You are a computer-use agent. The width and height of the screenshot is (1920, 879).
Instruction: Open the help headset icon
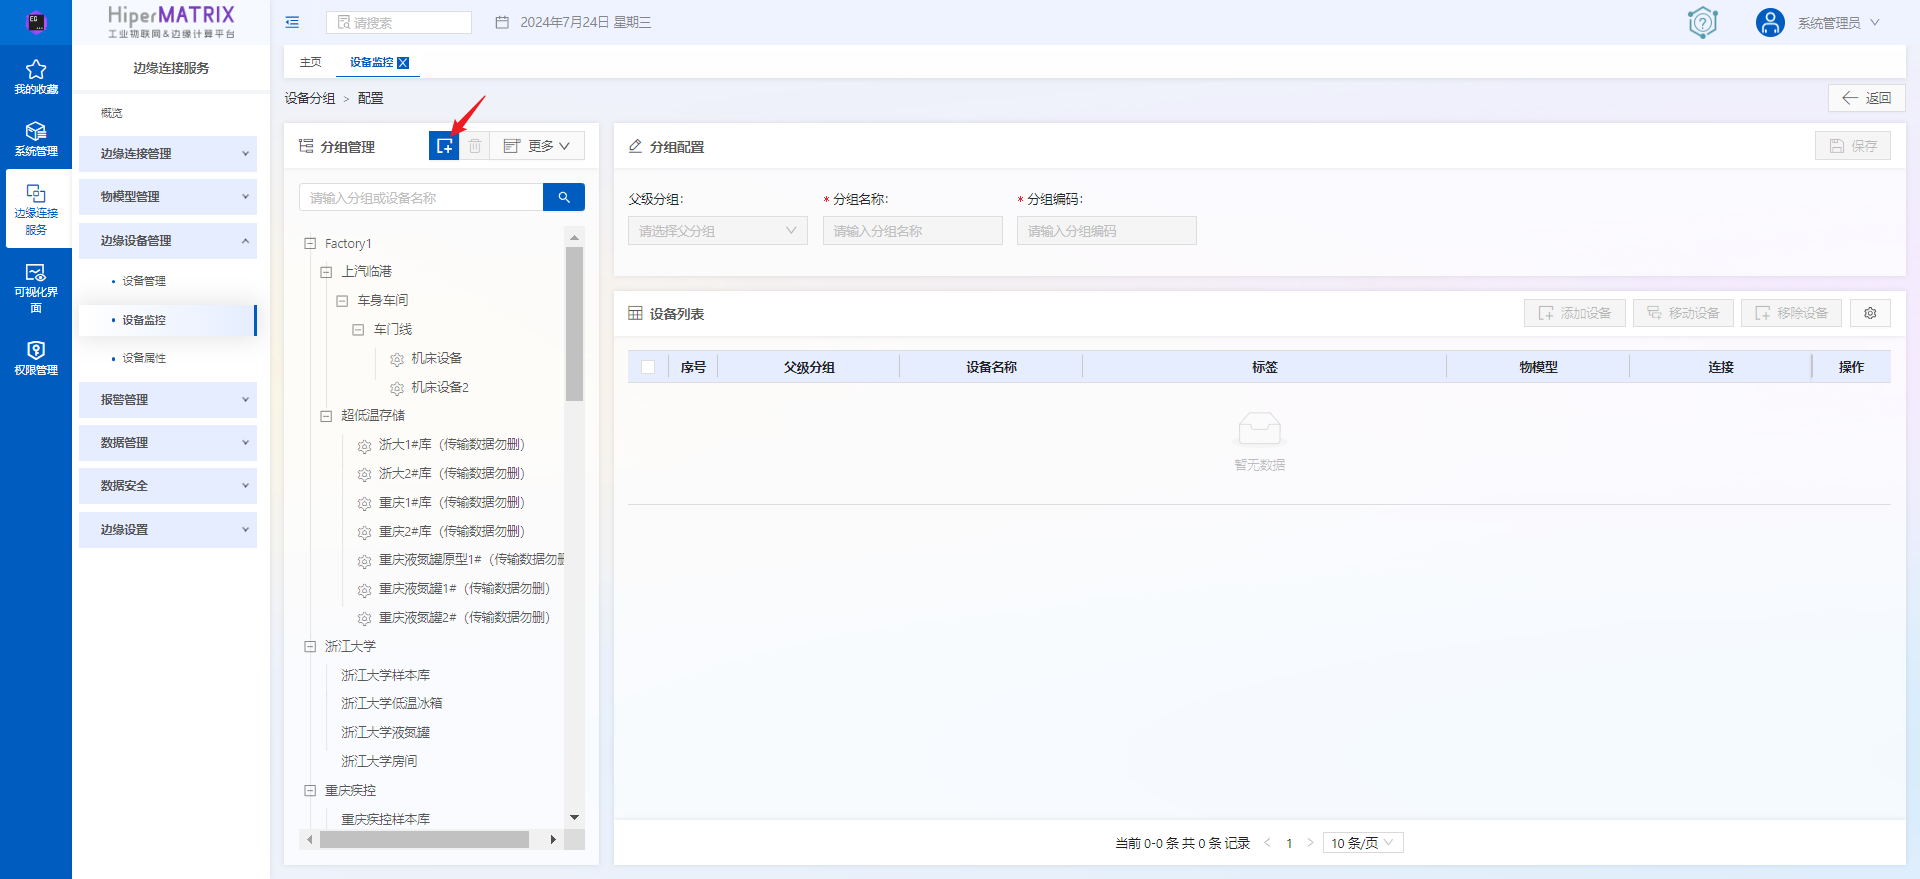[1702, 22]
